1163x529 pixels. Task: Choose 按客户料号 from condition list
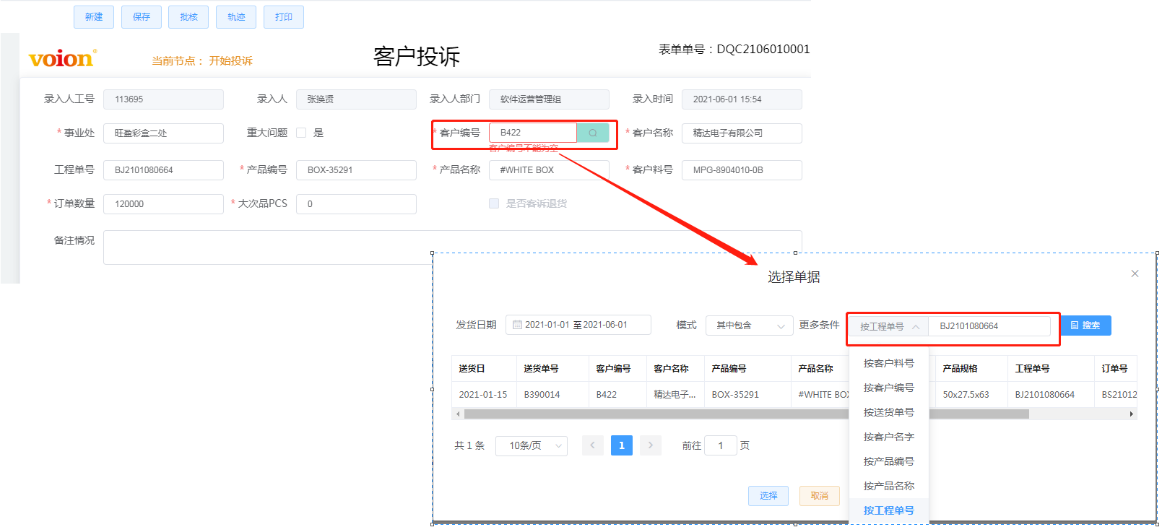tap(889, 363)
